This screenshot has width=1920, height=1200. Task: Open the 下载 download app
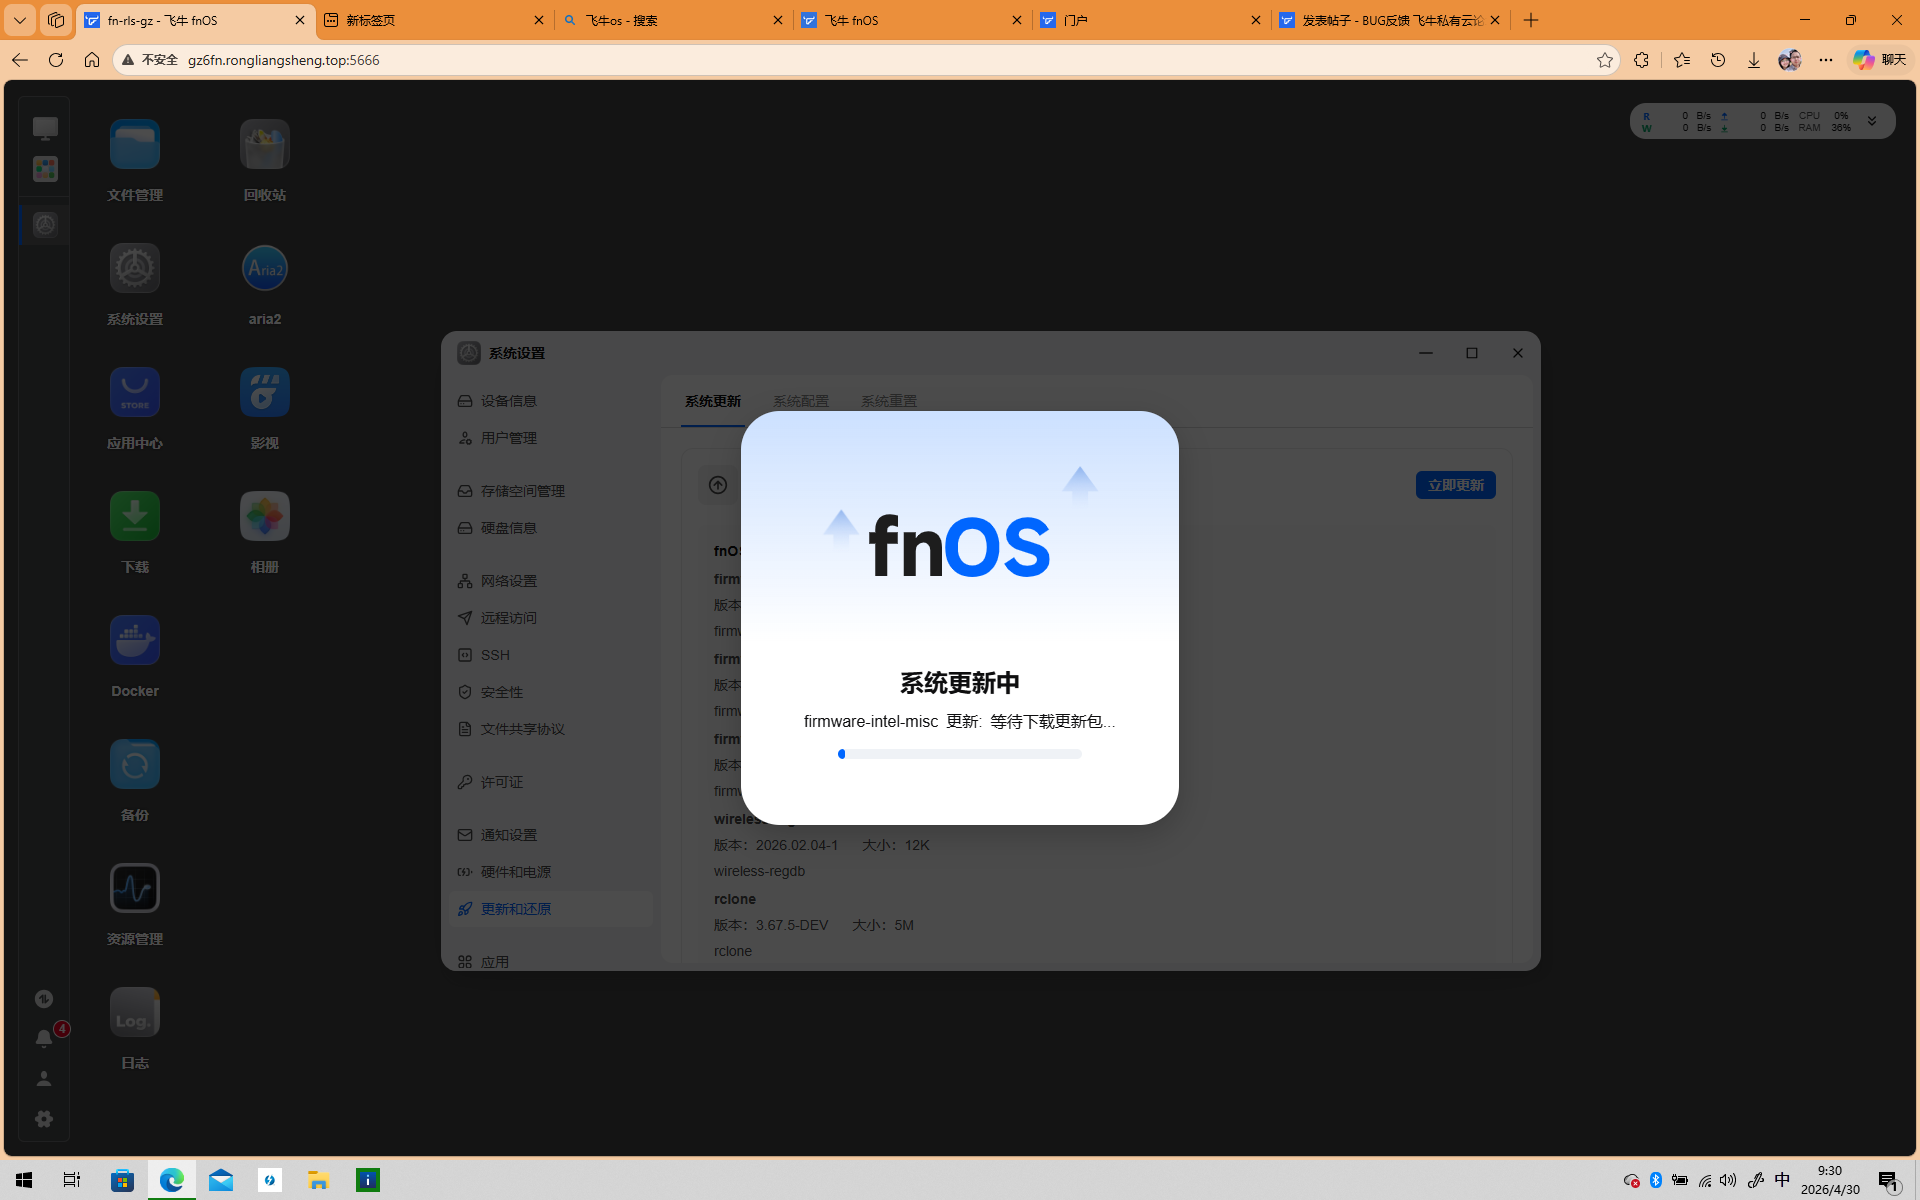pyautogui.click(x=135, y=516)
